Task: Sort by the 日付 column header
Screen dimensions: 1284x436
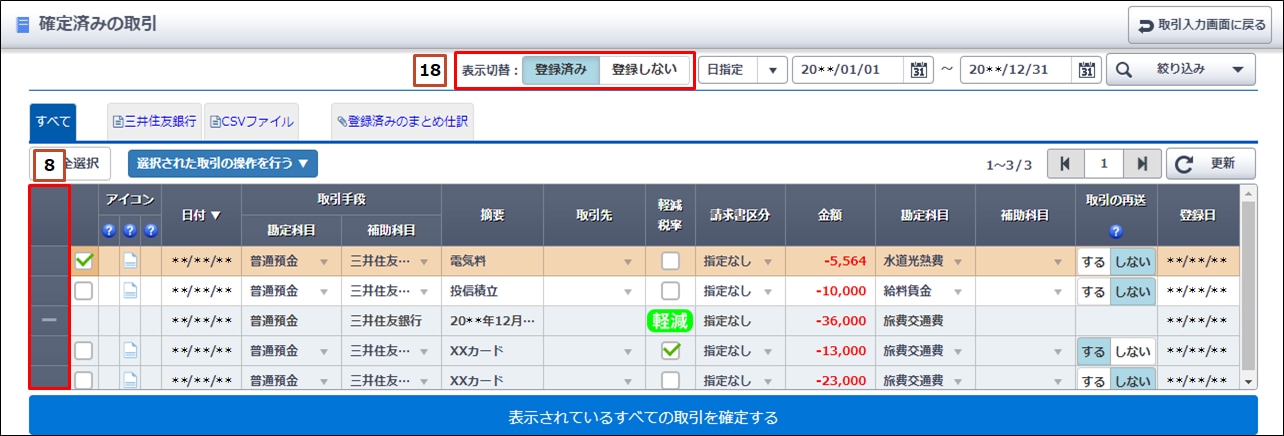Action: (x=201, y=214)
